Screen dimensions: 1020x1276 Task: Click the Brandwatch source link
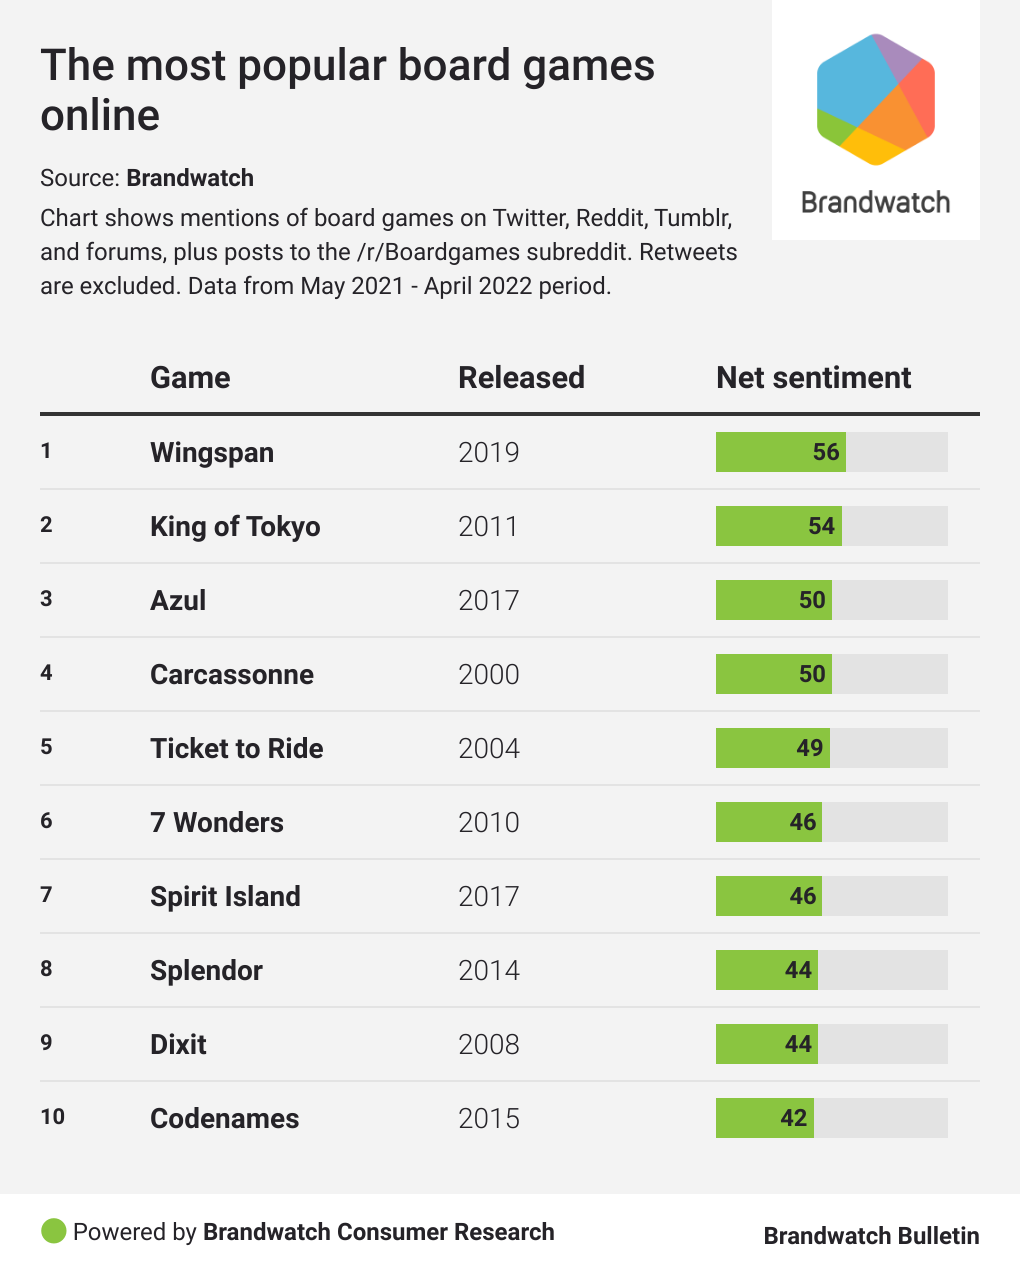[x=190, y=178]
